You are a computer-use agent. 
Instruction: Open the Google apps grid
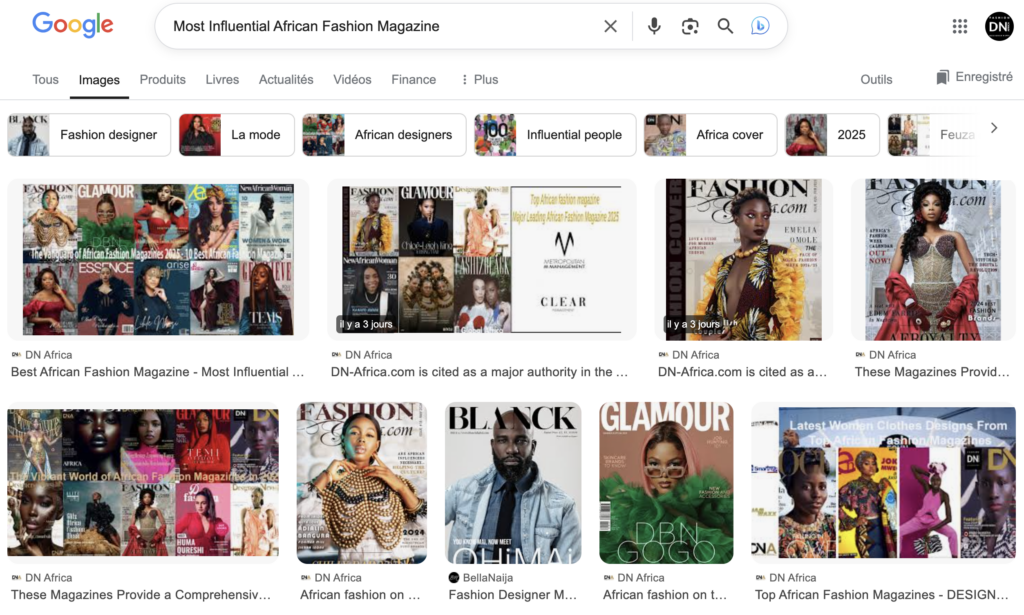click(959, 26)
